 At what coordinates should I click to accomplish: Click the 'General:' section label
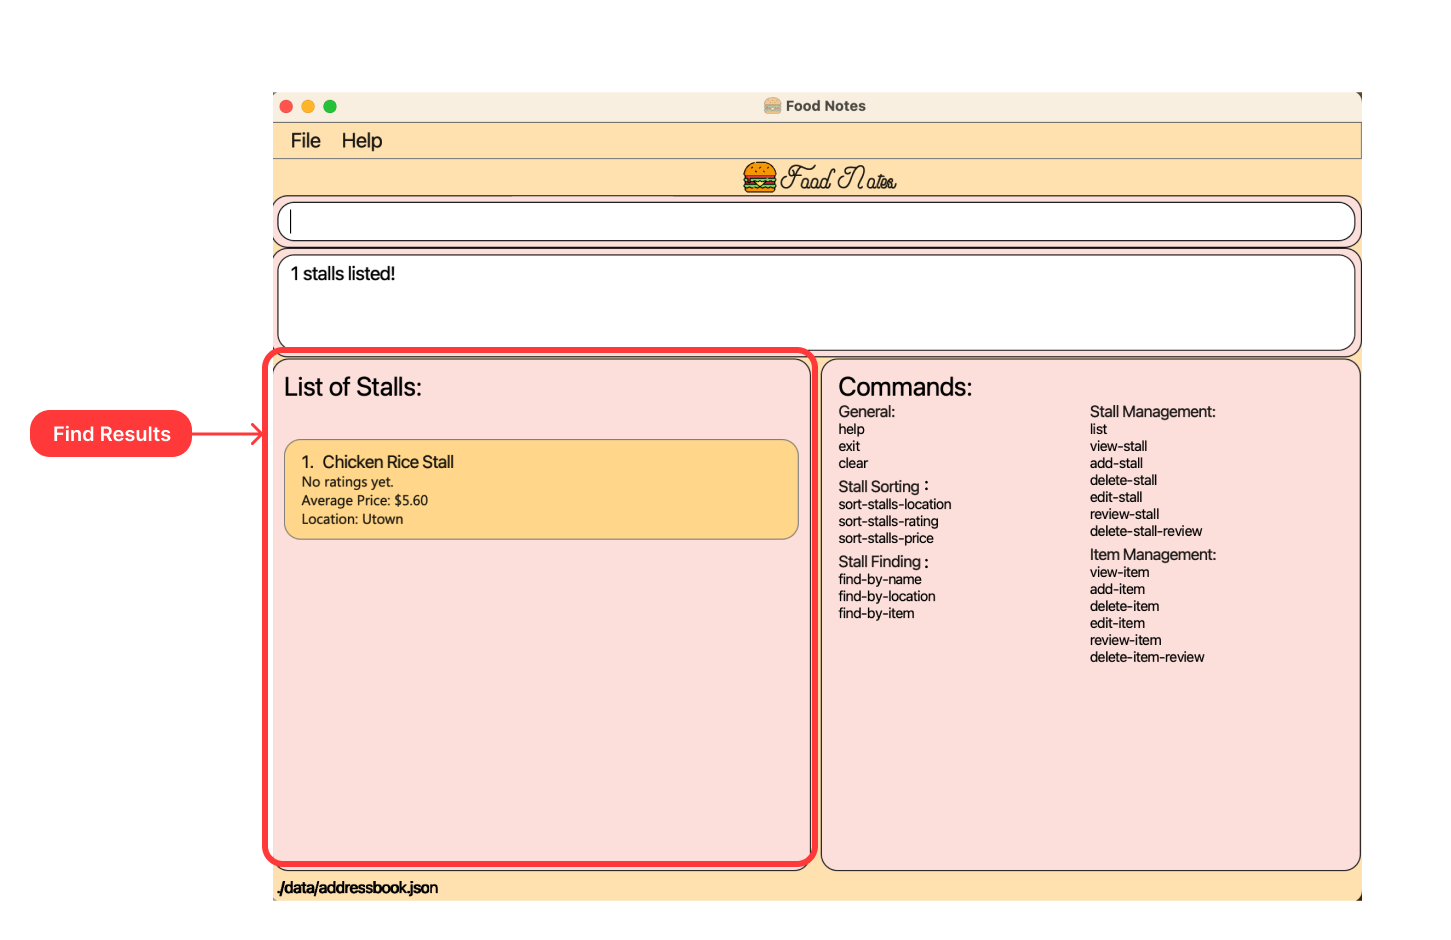[867, 412]
